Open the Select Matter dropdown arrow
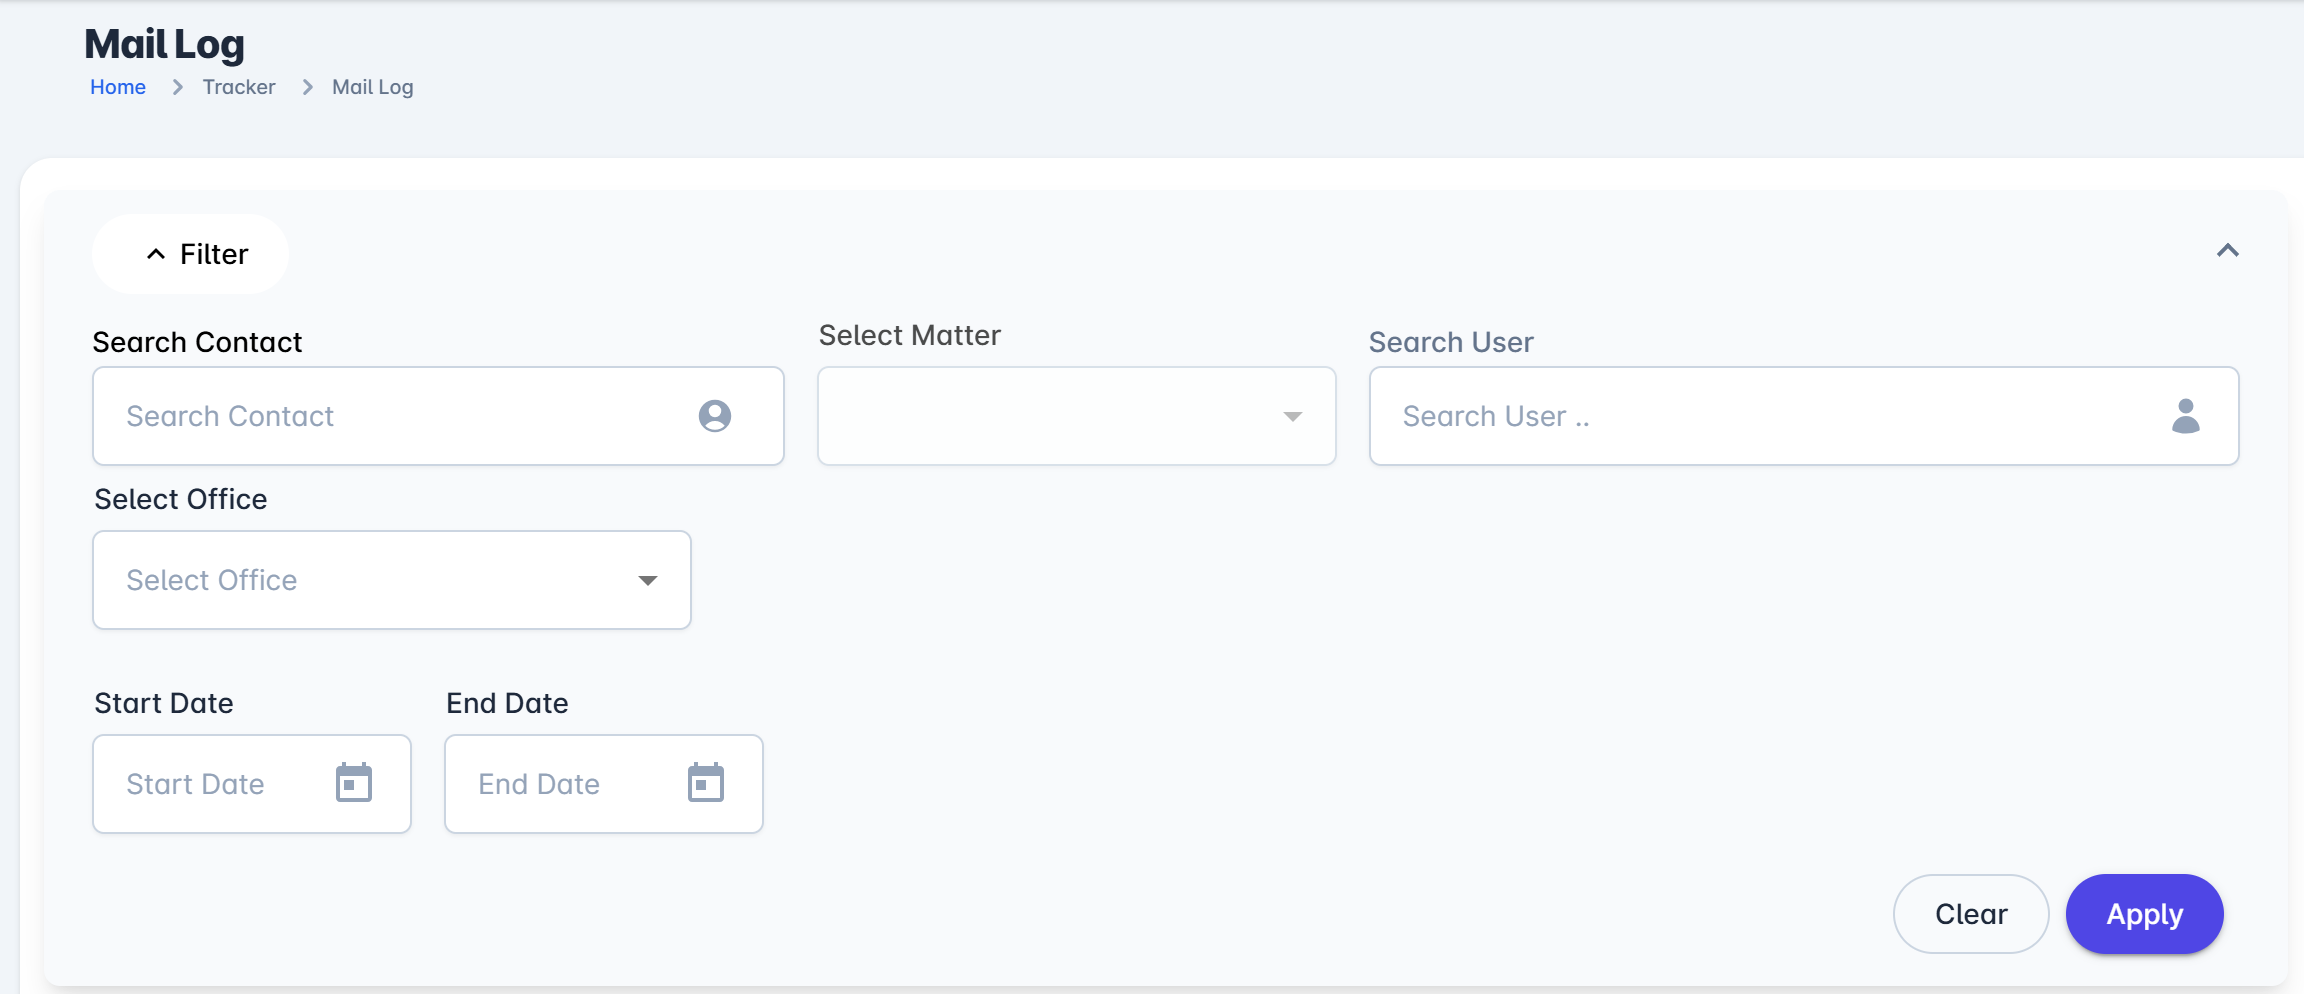 (1292, 416)
